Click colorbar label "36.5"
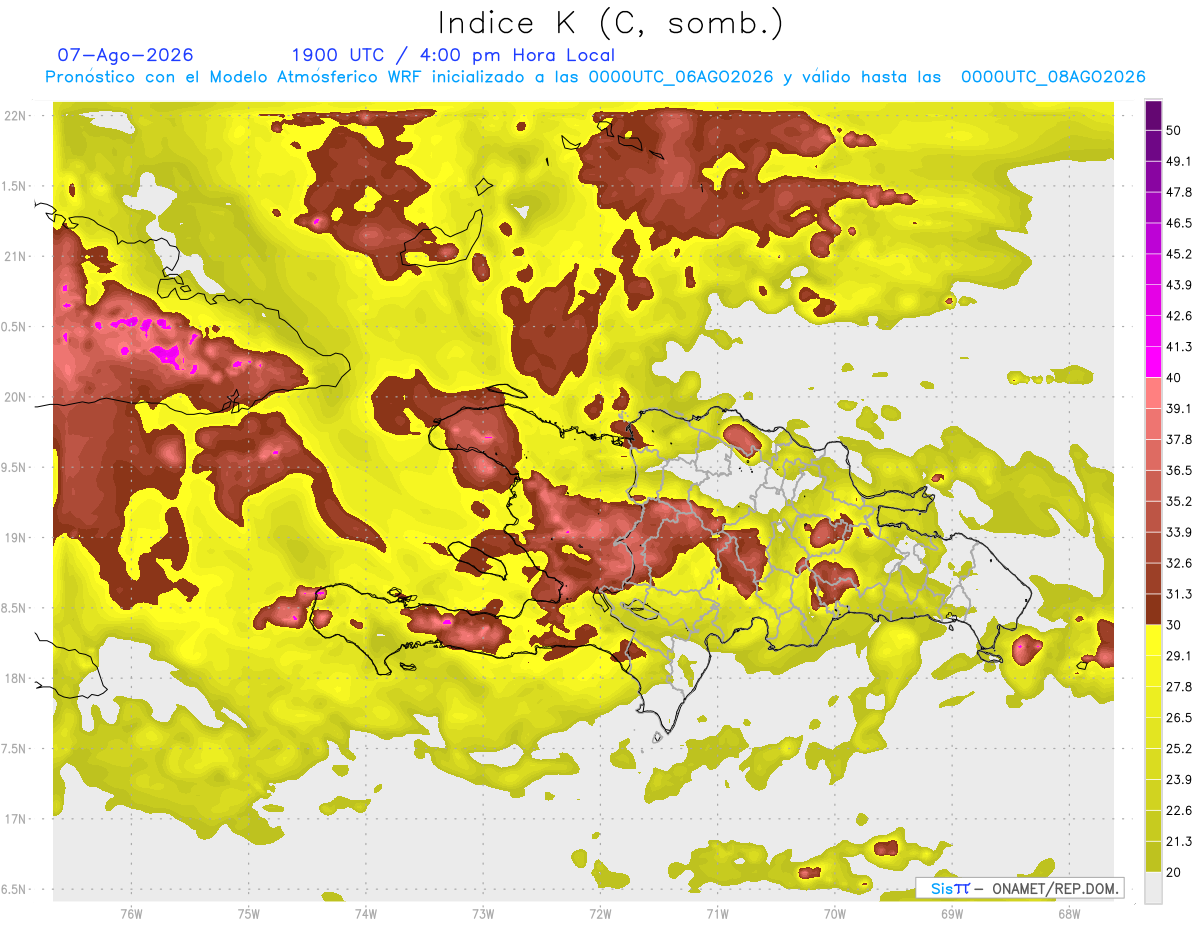This screenshot has width=1200, height=927. pos(1179,470)
